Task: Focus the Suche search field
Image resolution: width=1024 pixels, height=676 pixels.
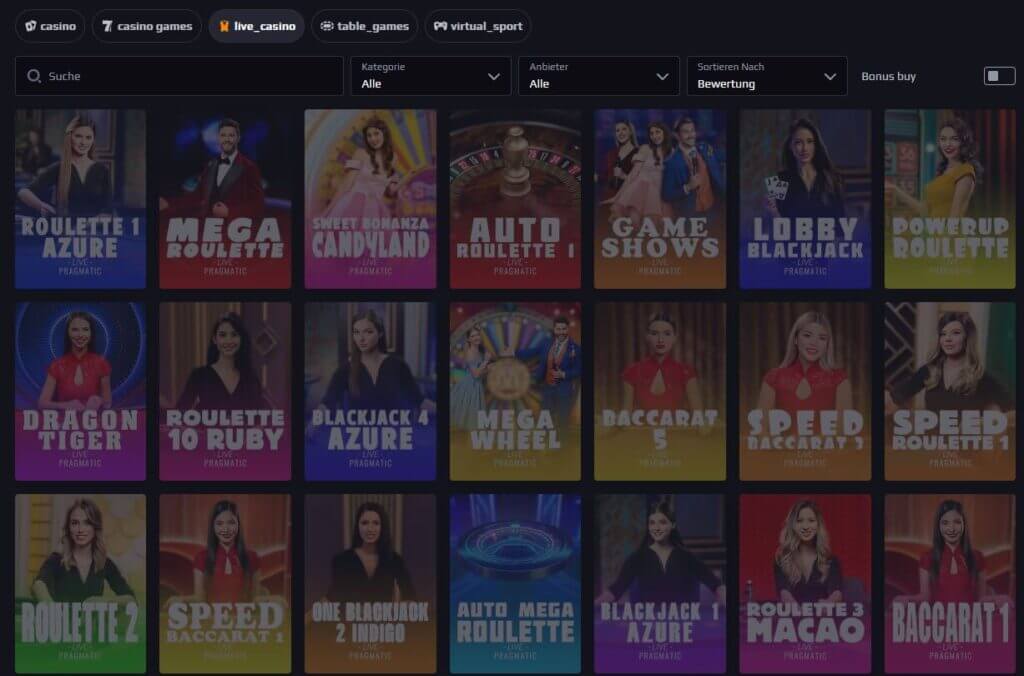Action: click(x=179, y=76)
